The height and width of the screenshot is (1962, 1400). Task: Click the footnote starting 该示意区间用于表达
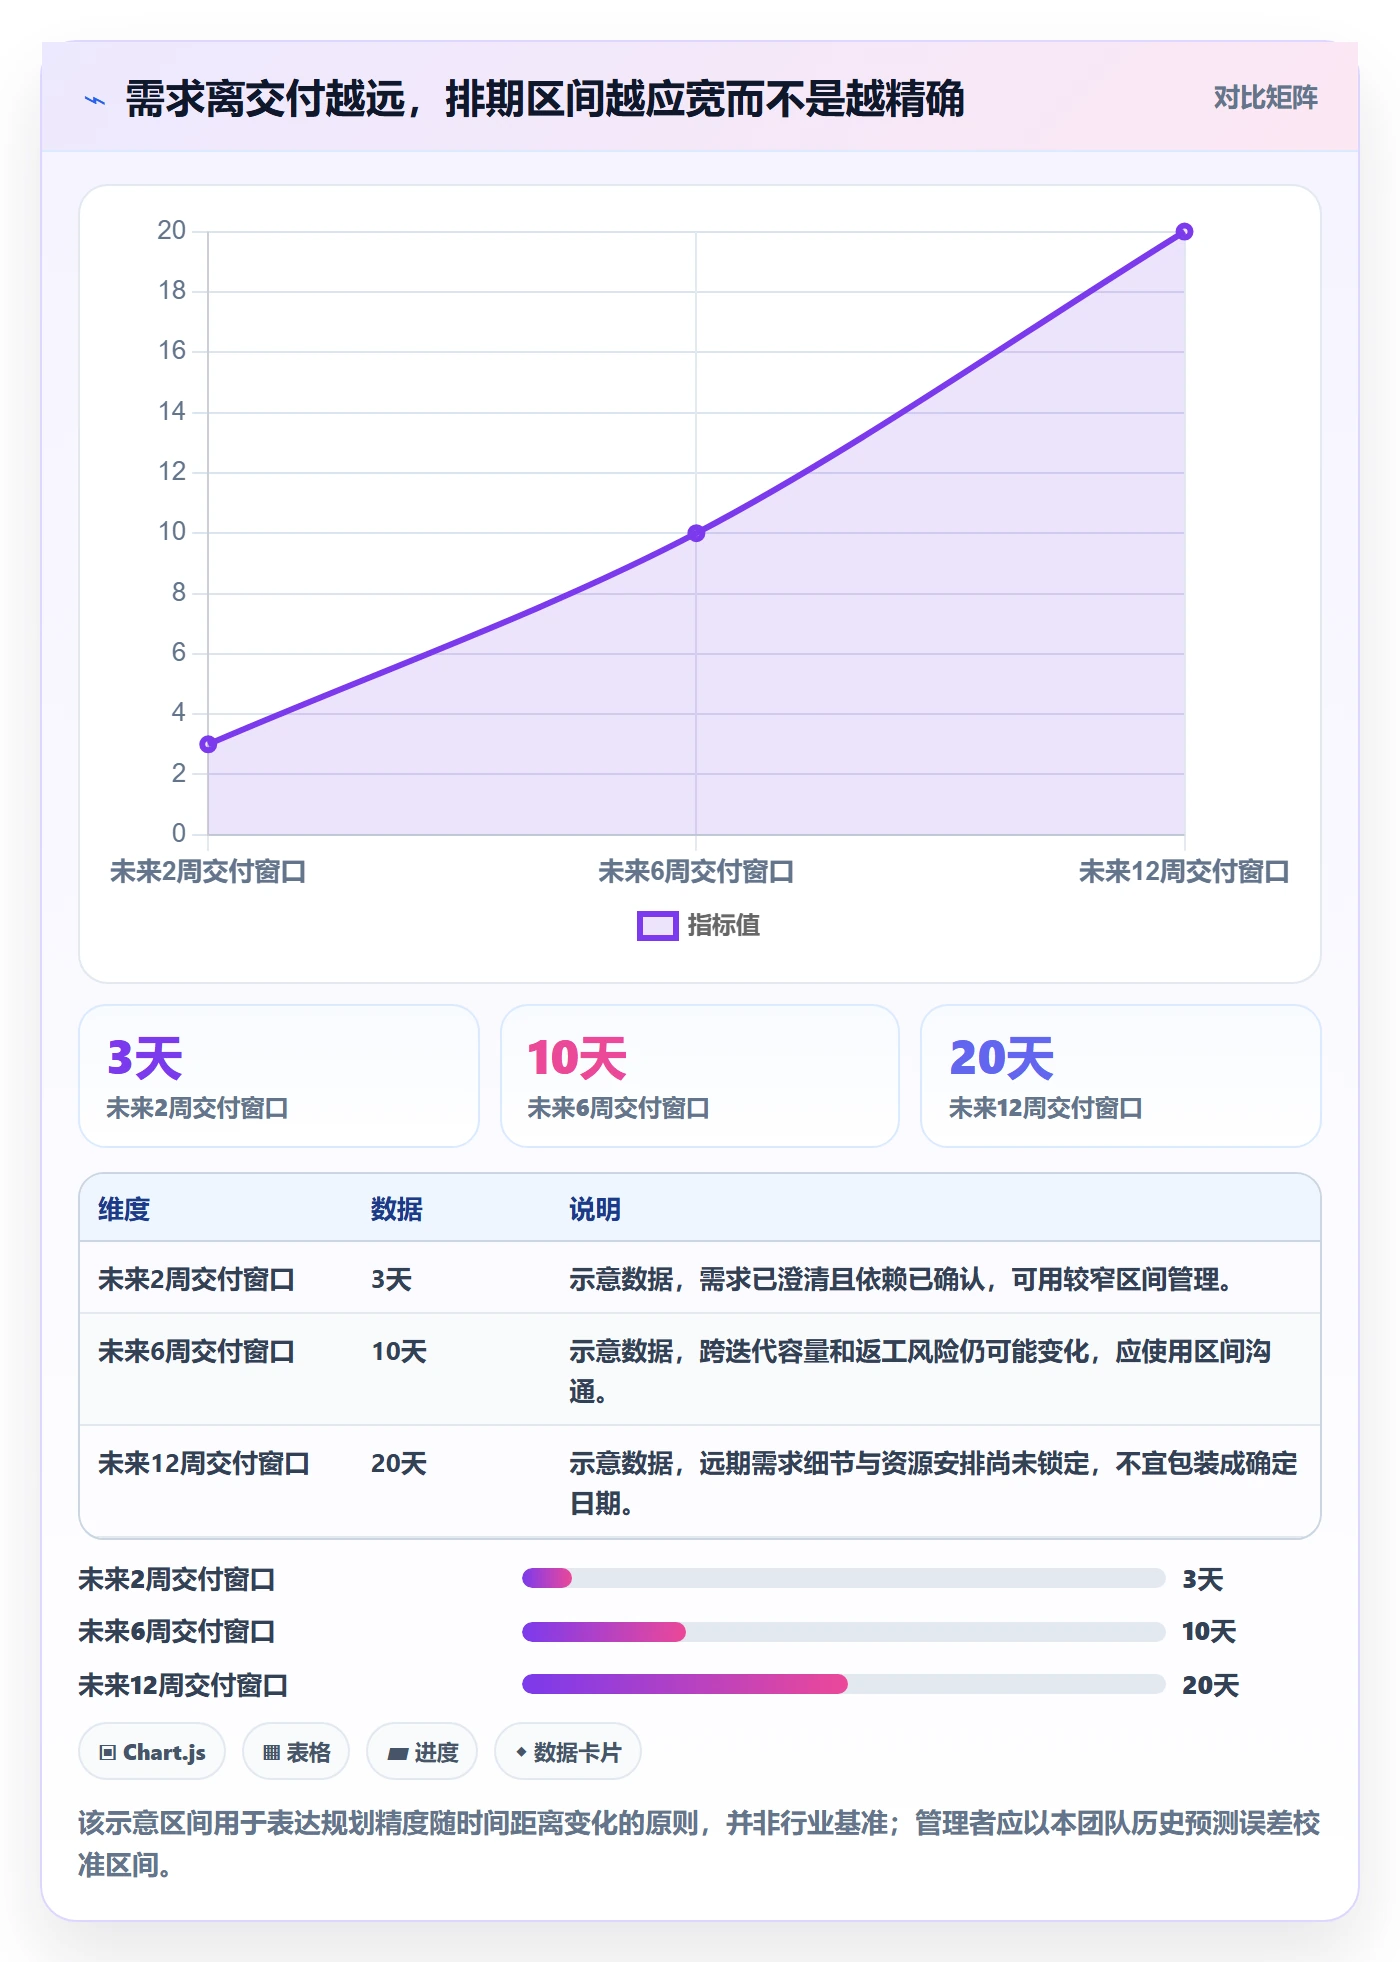699,1844
